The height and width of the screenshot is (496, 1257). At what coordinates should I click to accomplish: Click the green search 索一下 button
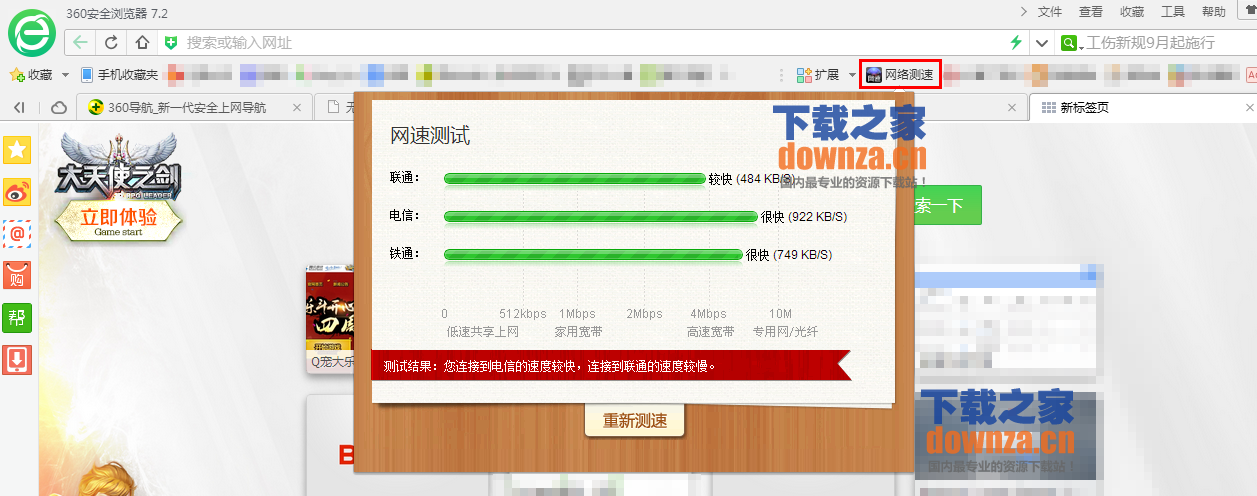click(947, 205)
